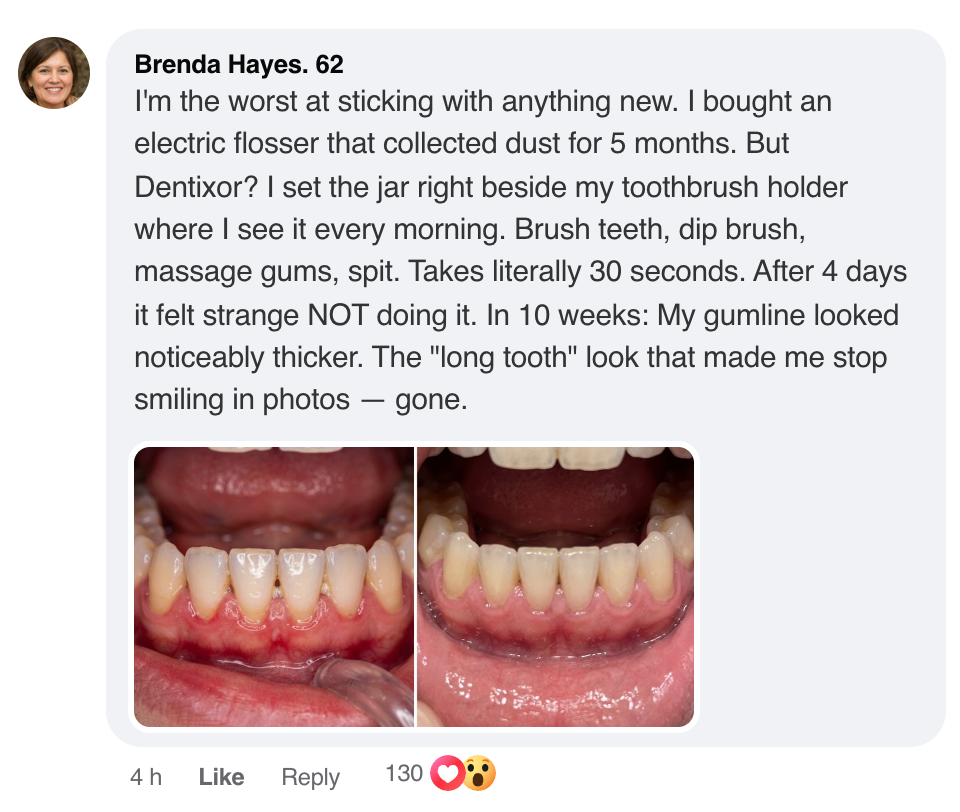
Task: Open the Reply option for this comment
Action: [x=310, y=777]
